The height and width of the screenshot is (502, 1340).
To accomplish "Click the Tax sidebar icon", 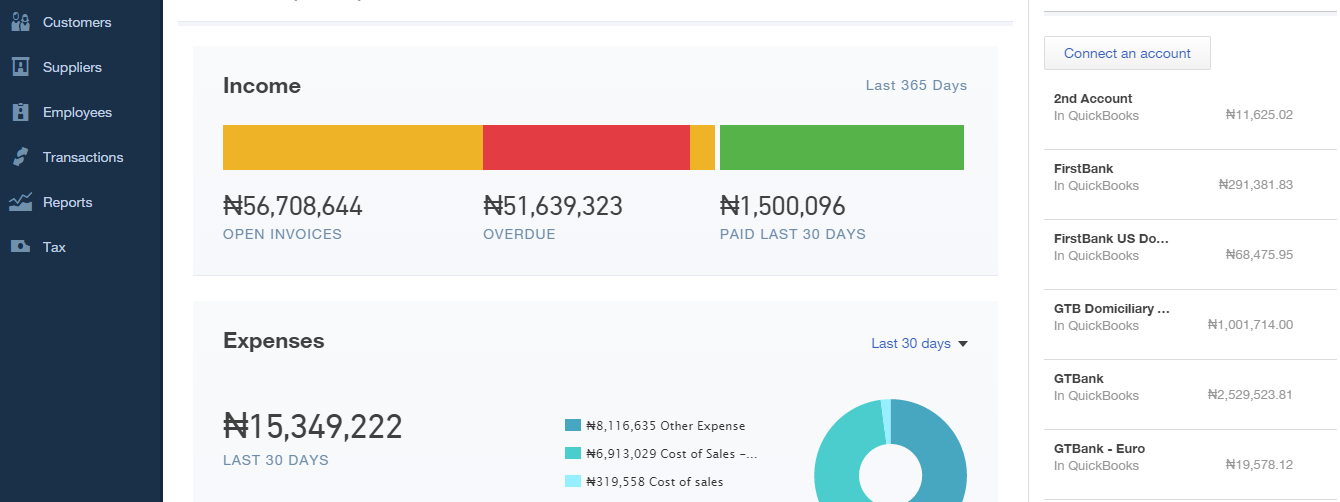I will tap(20, 247).
